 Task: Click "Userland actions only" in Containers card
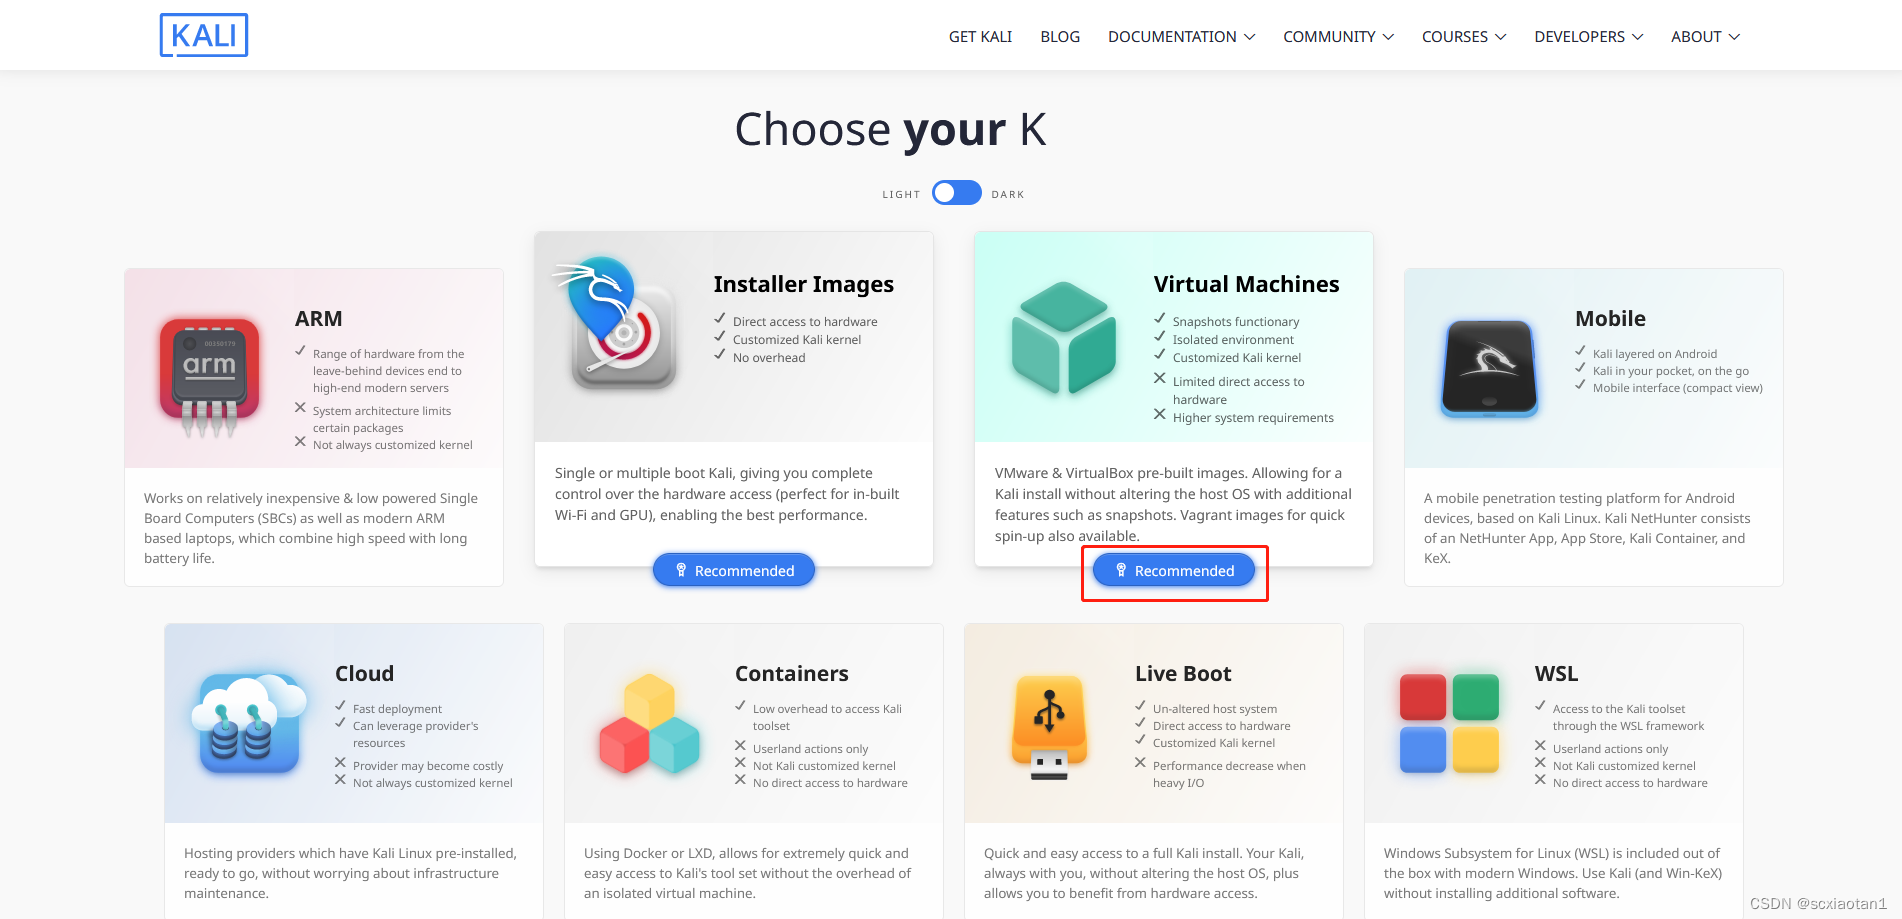[x=810, y=749]
